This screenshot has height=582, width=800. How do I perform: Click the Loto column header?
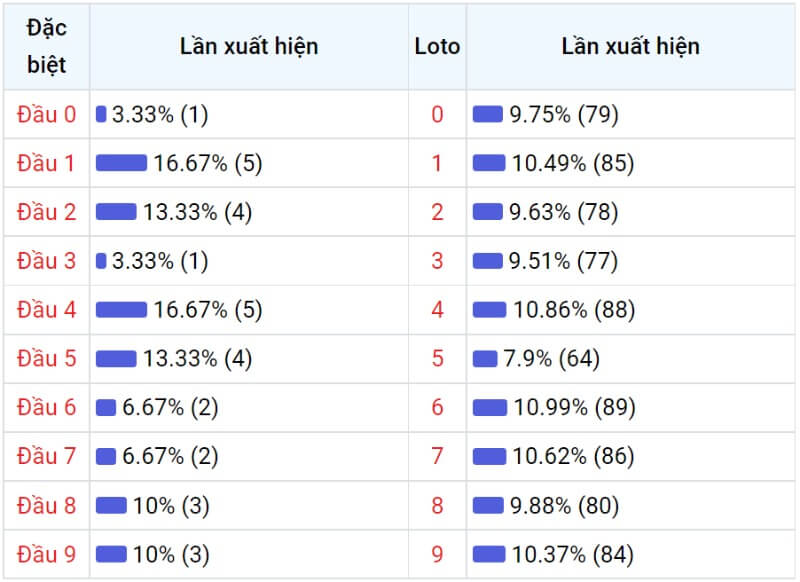click(x=437, y=46)
